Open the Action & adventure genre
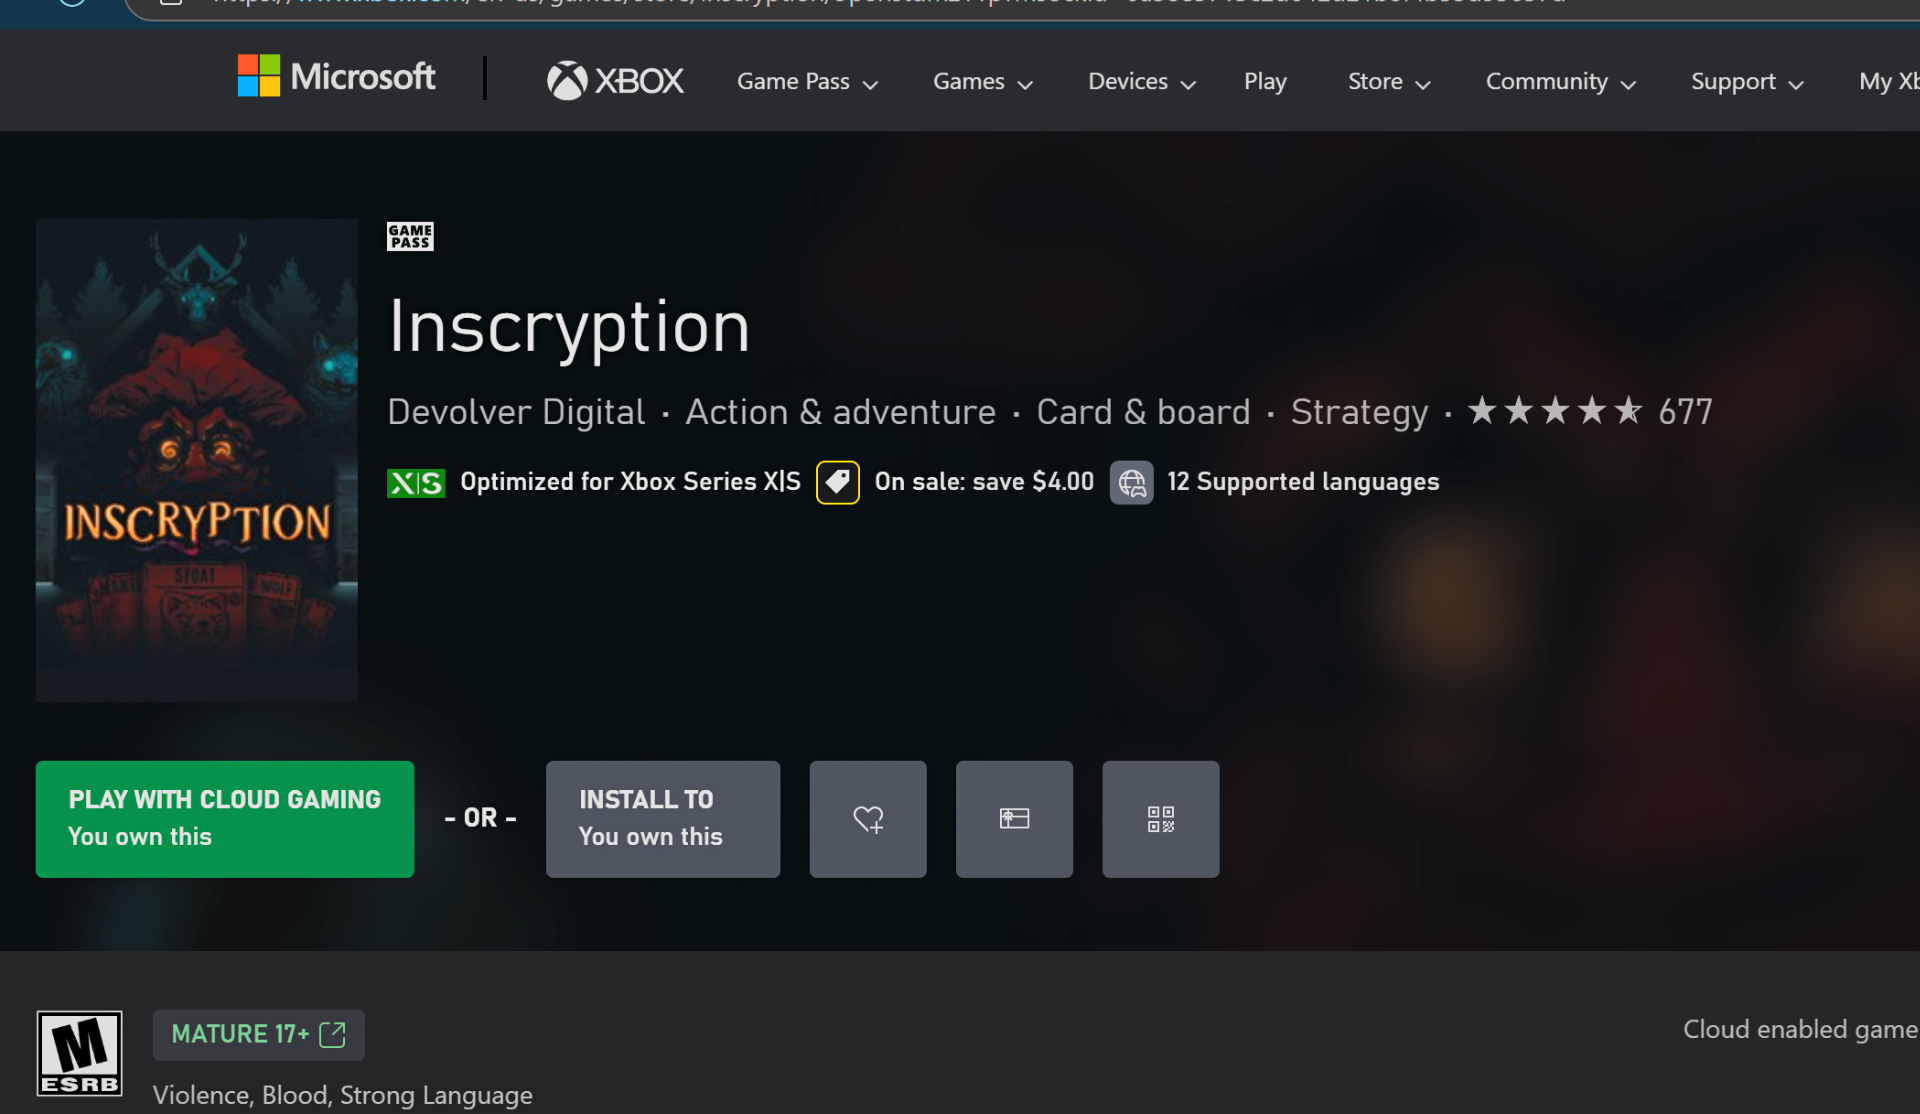Viewport: 1920px width, 1114px height. [840, 412]
